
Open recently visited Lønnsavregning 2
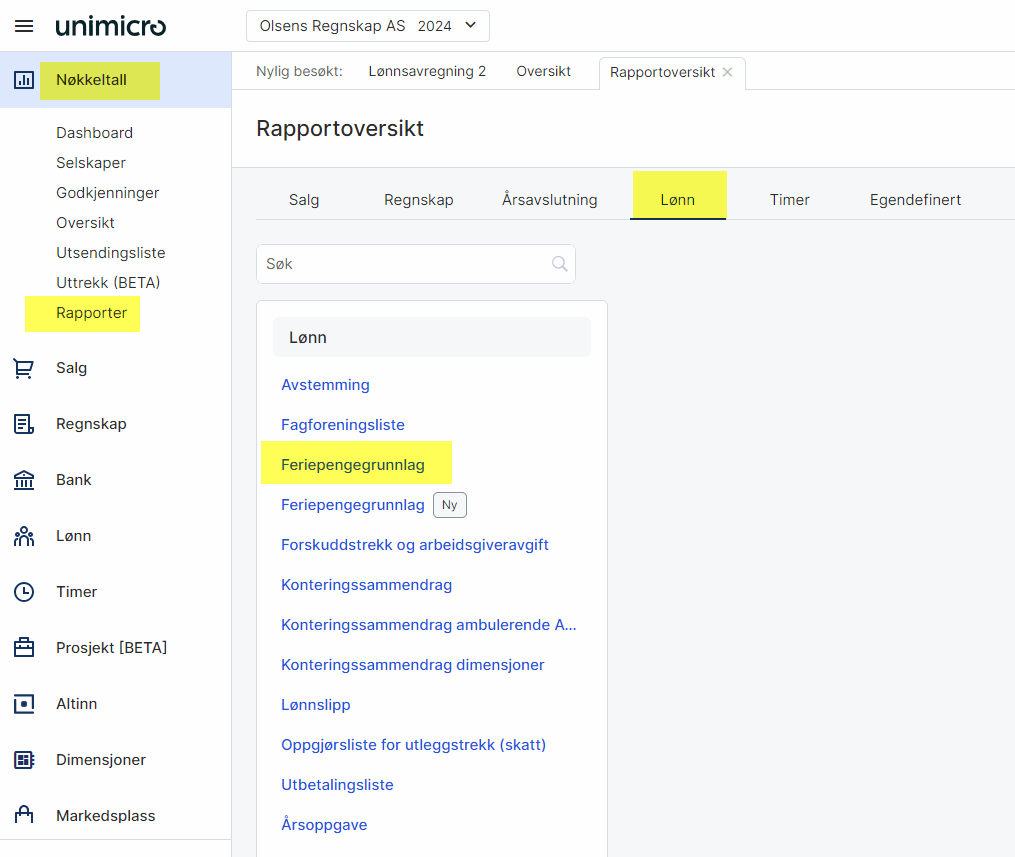pyautogui.click(x=427, y=72)
